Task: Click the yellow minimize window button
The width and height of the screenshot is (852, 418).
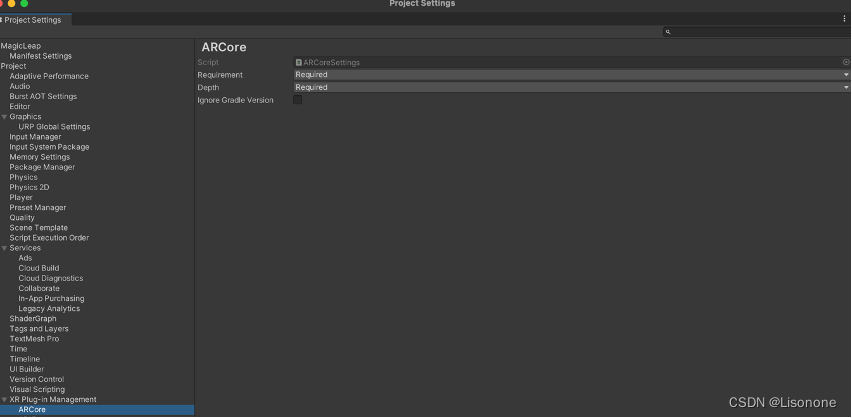Action: click(11, 3)
